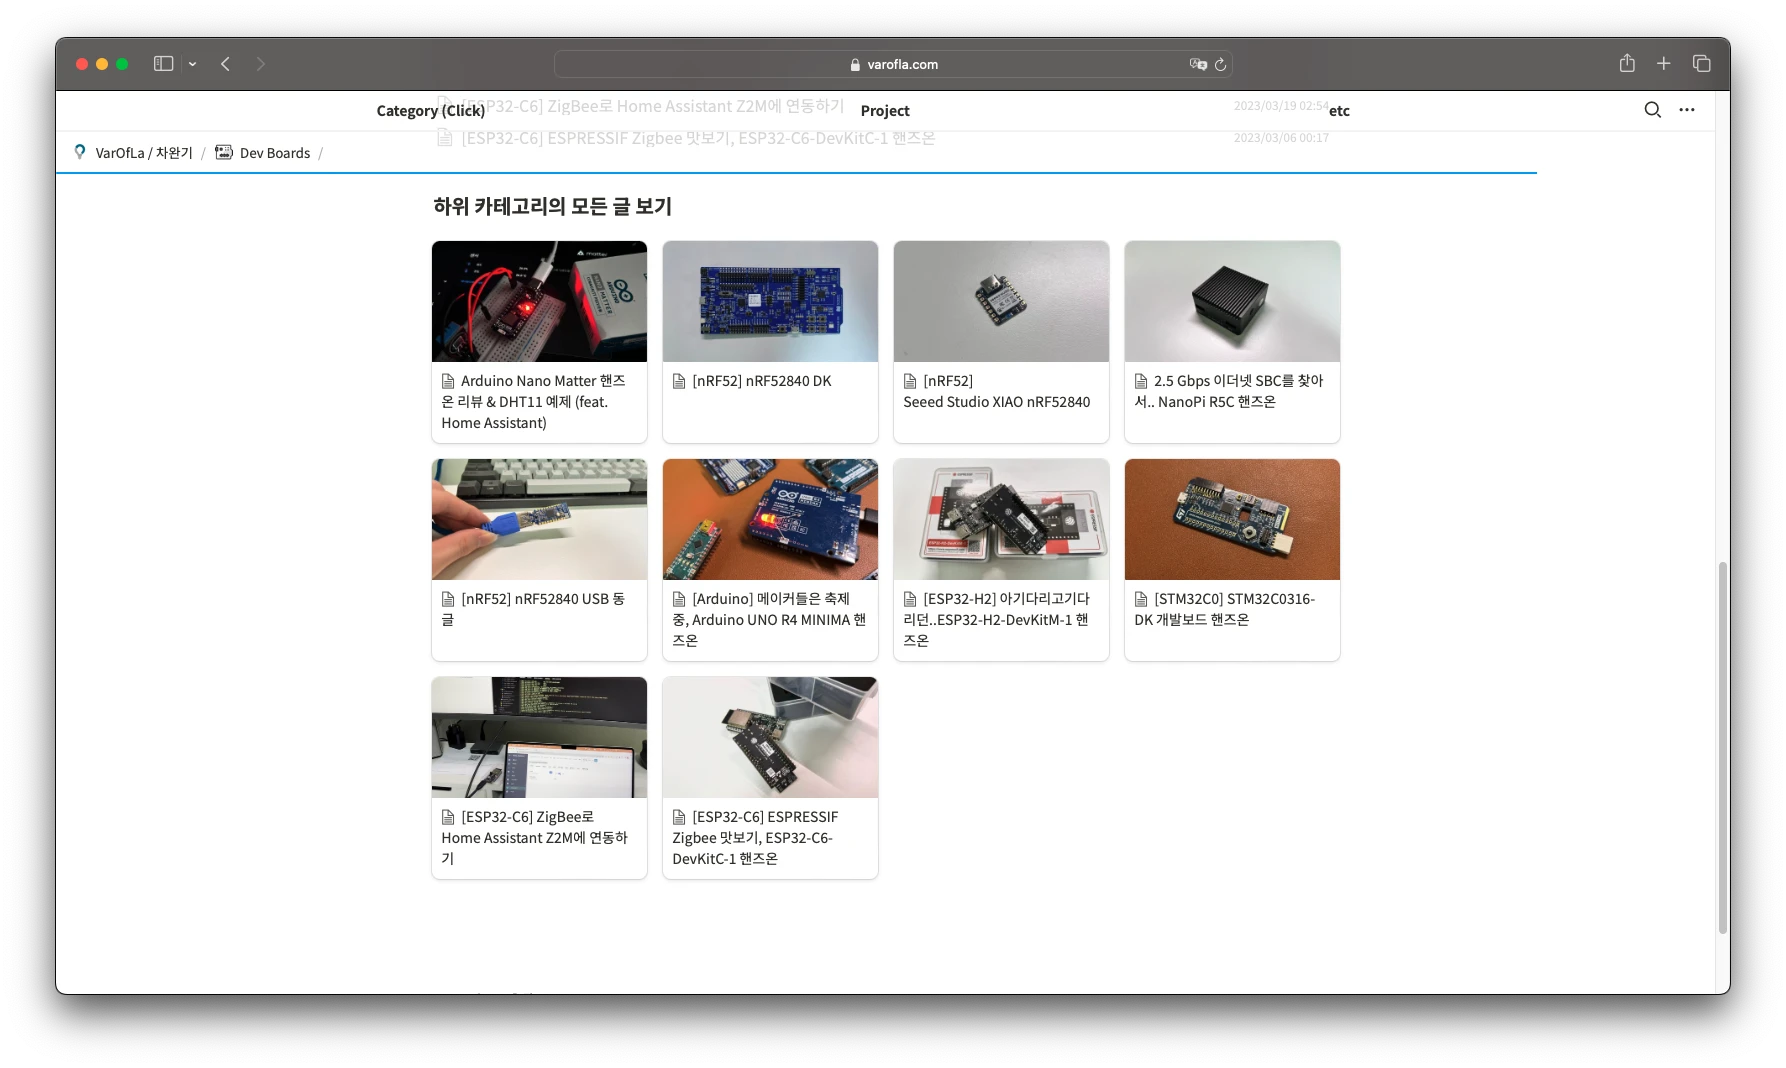Open the Arduino Nano Matter post thumbnail
Viewport: 1786px width, 1068px height.
coord(539,301)
